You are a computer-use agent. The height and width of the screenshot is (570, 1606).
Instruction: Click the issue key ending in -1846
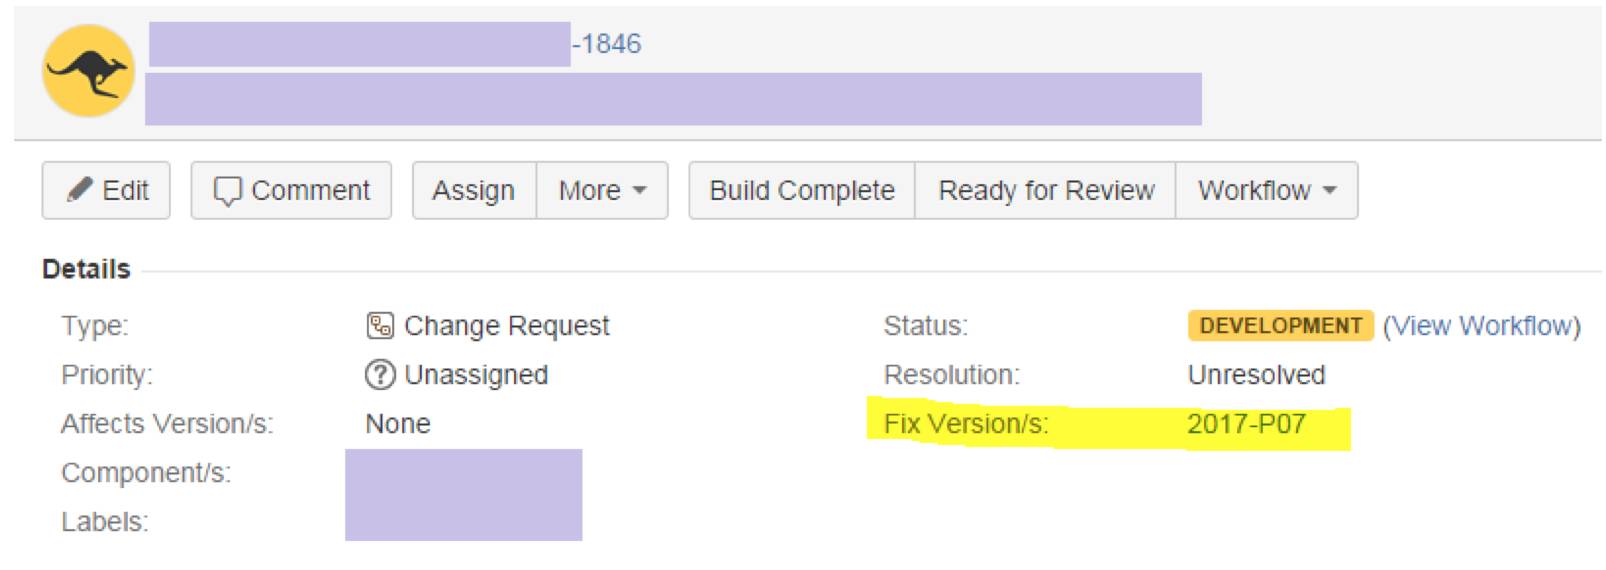pos(607,44)
